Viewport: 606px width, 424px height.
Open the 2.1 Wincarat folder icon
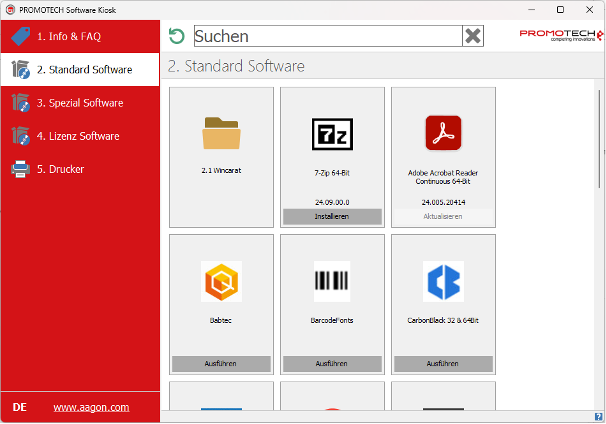221,133
